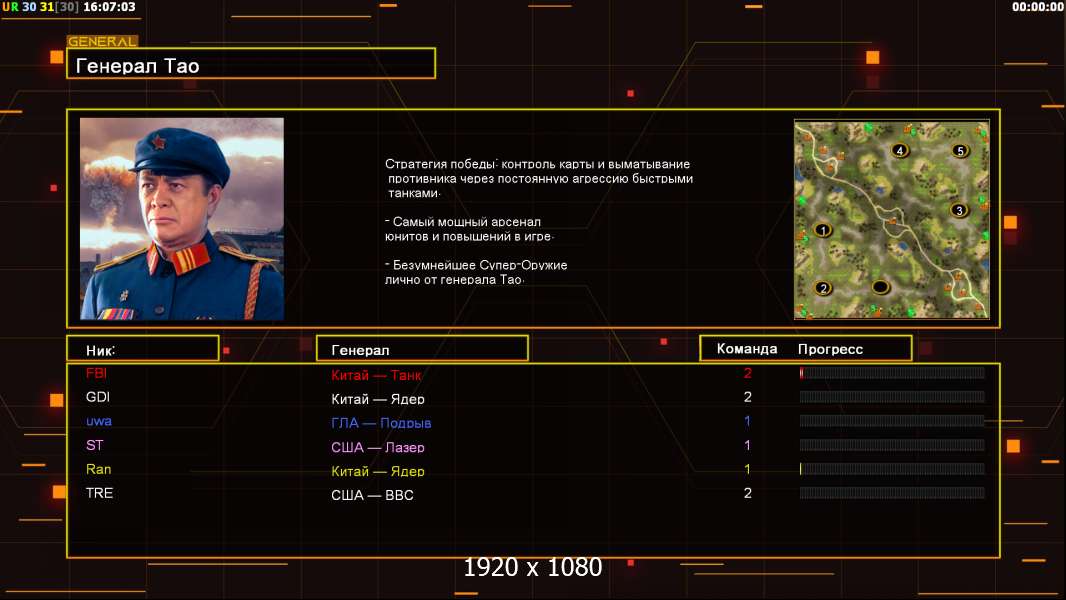The height and width of the screenshot is (600, 1066).
Task: Click team number 1 in uwa row
Action: tap(748, 421)
